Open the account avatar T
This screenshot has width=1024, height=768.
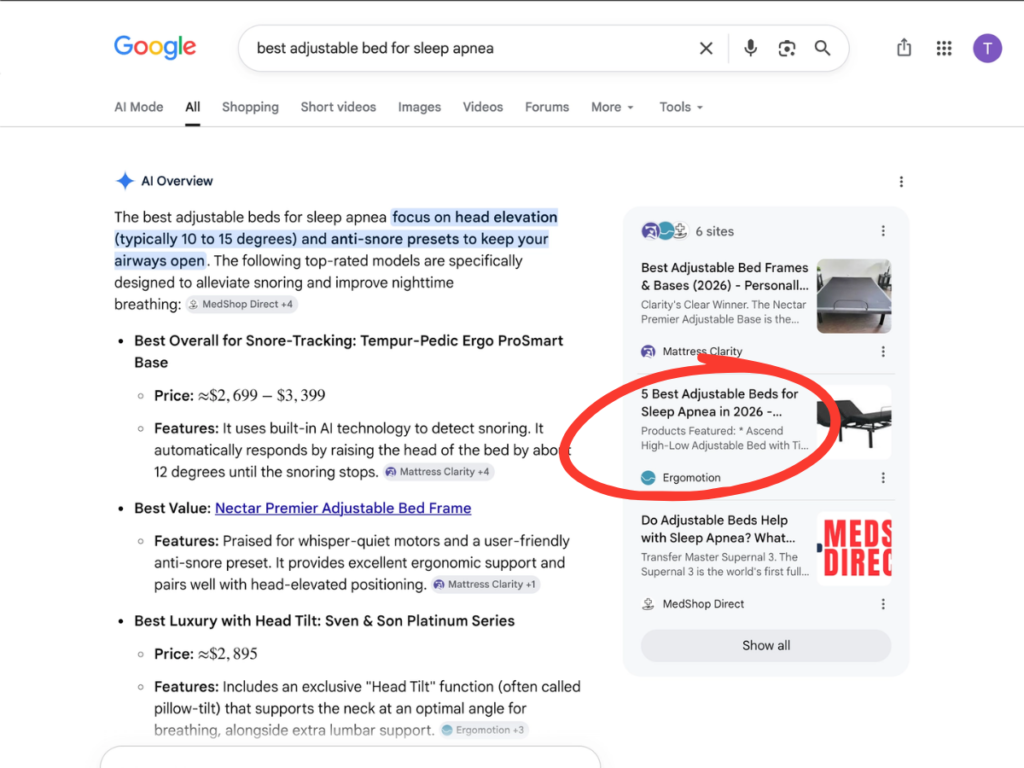pos(987,48)
